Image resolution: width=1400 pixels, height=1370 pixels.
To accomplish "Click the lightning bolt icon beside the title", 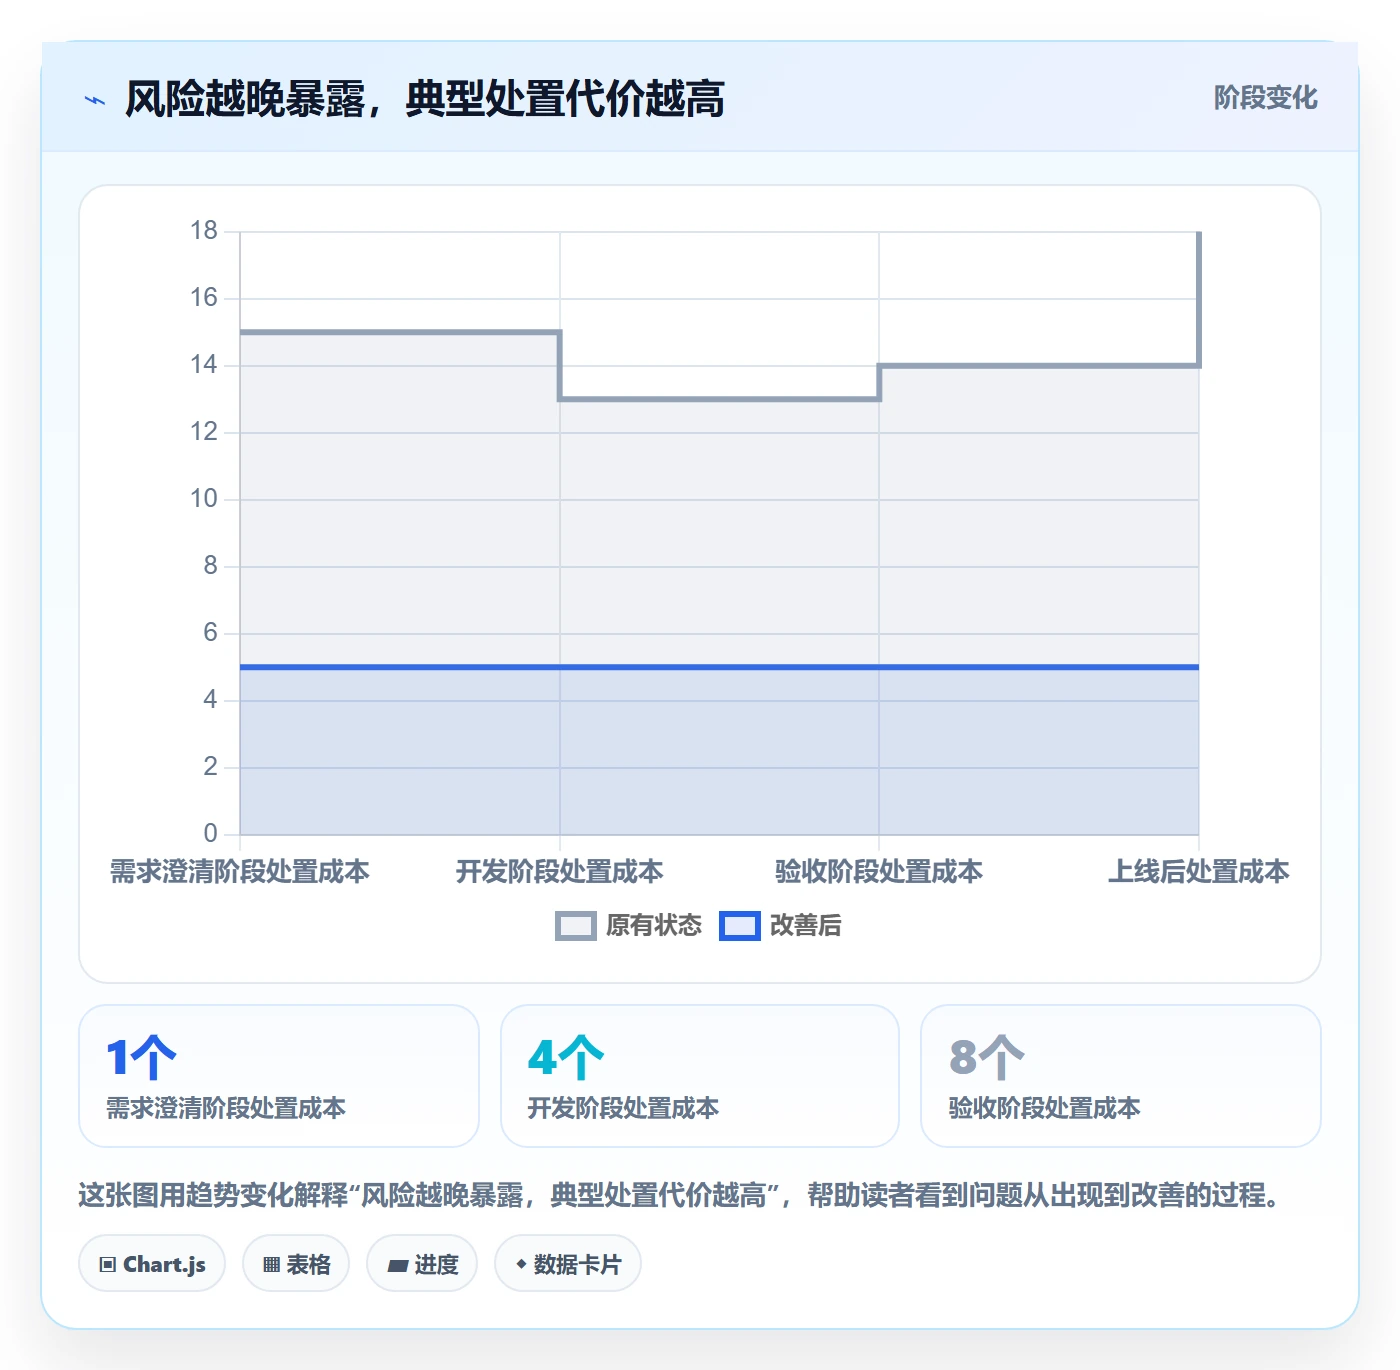I will (x=95, y=100).
